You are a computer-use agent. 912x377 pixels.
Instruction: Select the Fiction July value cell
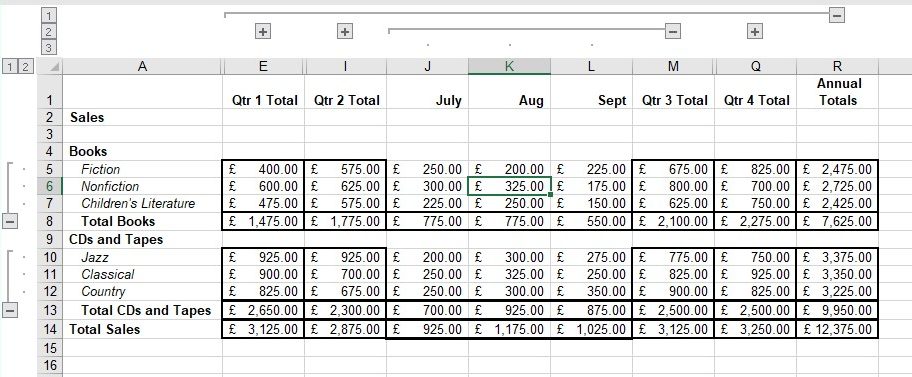coord(428,169)
